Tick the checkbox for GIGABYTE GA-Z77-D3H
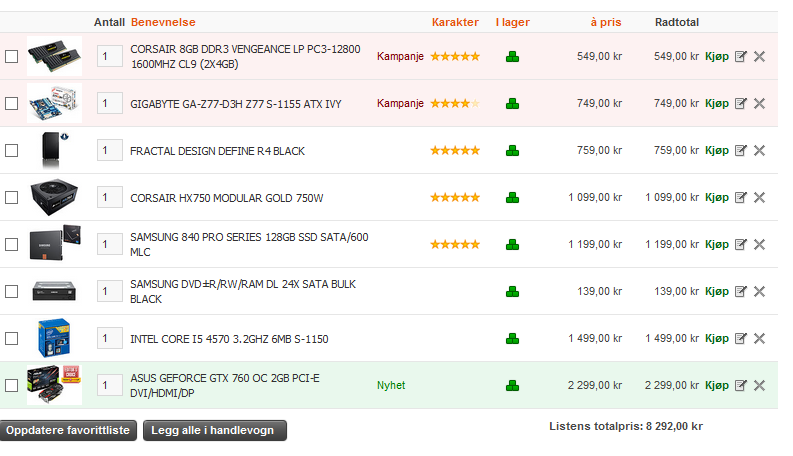 12,103
